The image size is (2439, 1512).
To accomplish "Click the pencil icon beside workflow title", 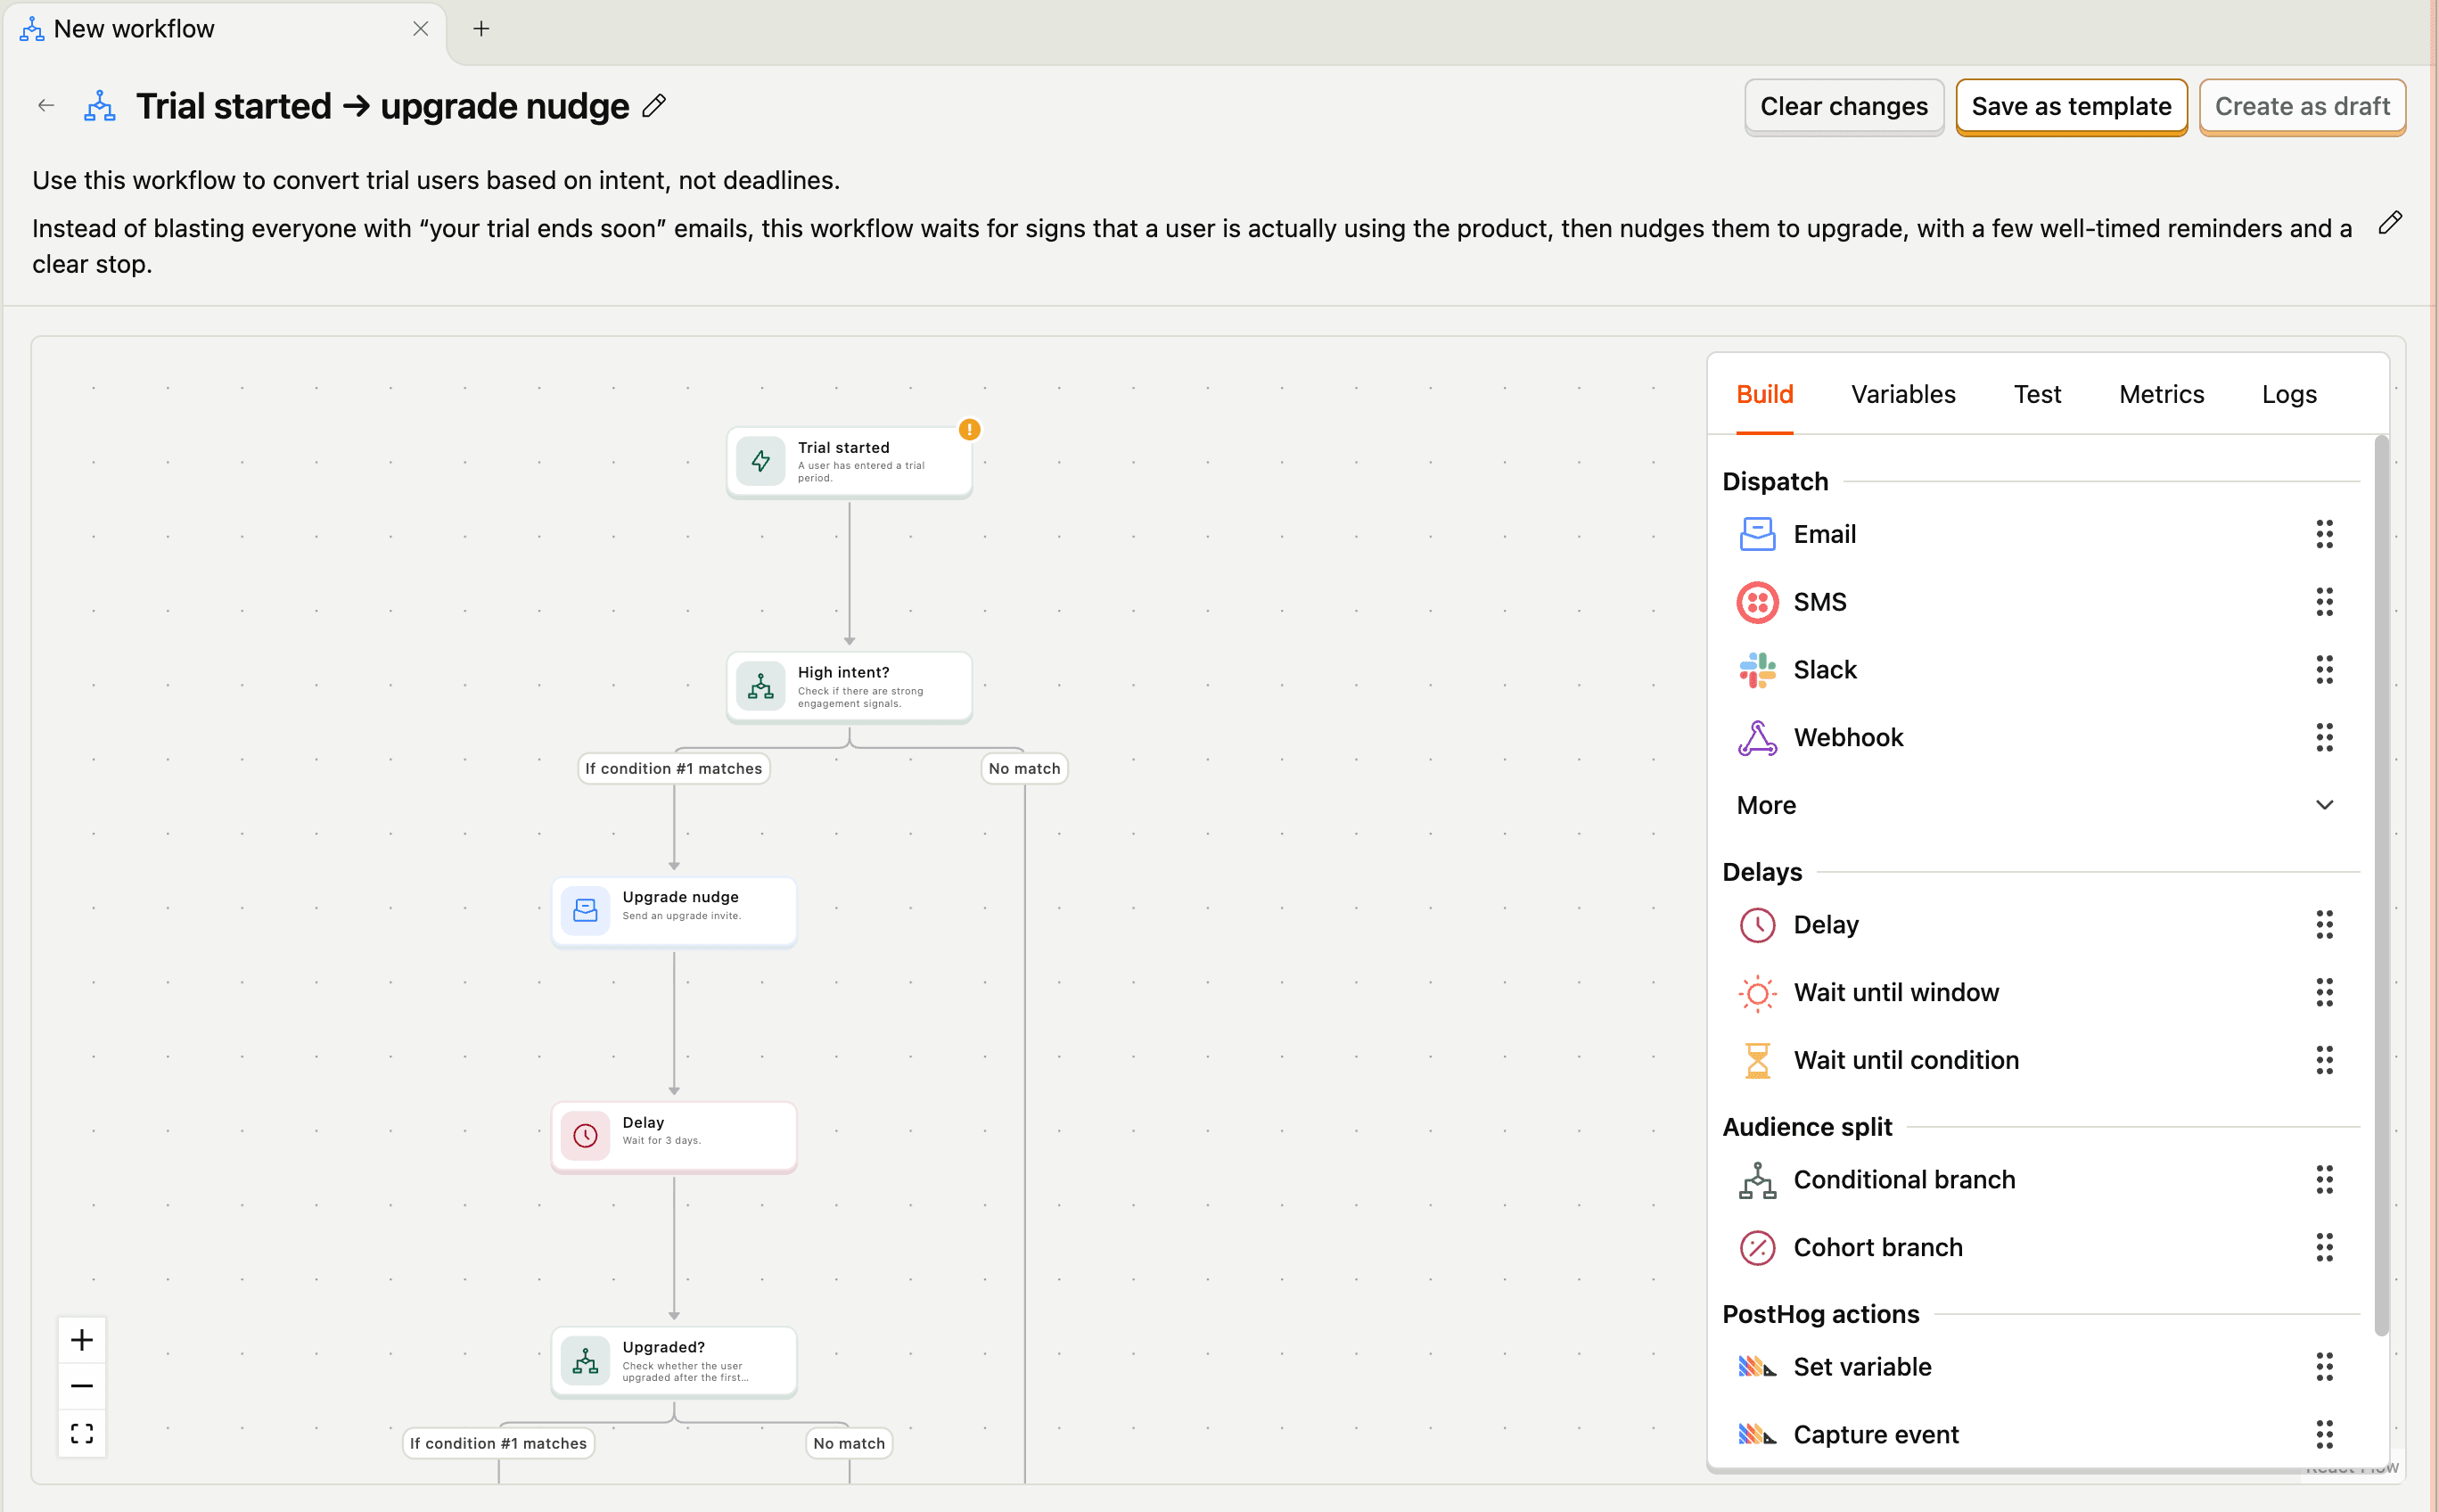I will pos(654,106).
